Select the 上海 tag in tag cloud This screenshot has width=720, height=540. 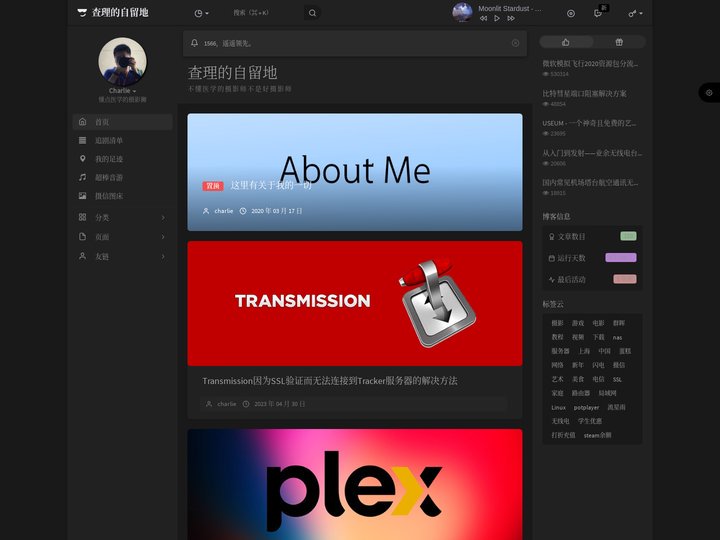[584, 351]
